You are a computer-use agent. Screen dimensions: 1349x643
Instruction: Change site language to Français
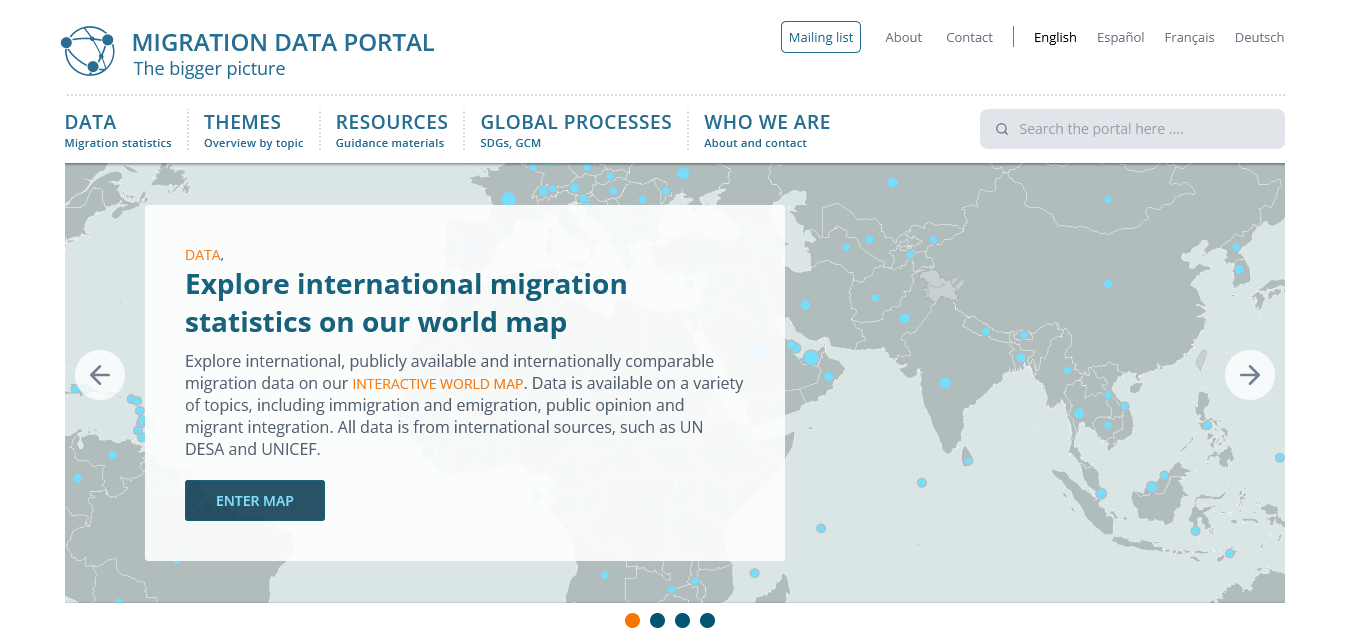(1189, 37)
